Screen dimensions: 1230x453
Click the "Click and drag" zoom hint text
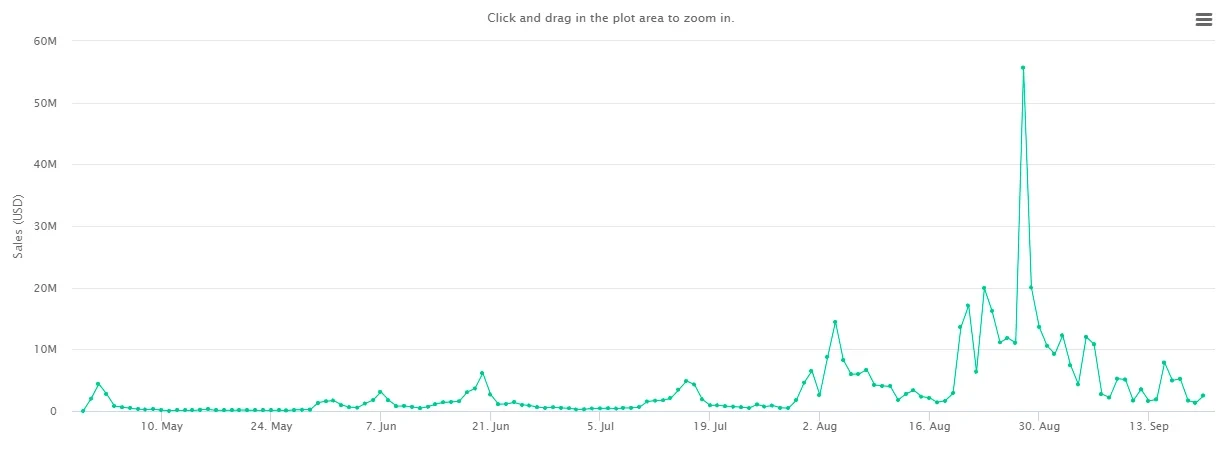(611, 18)
